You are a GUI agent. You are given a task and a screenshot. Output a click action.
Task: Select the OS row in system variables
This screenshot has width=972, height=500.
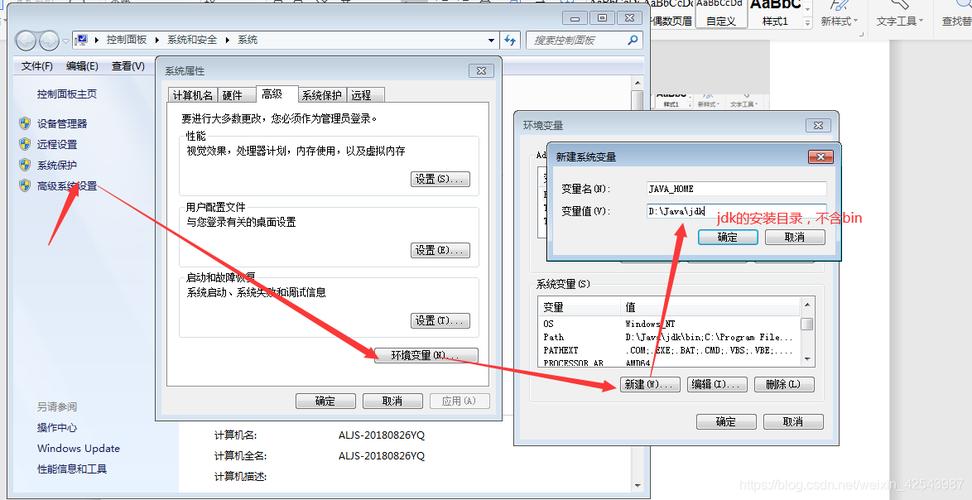coord(668,324)
